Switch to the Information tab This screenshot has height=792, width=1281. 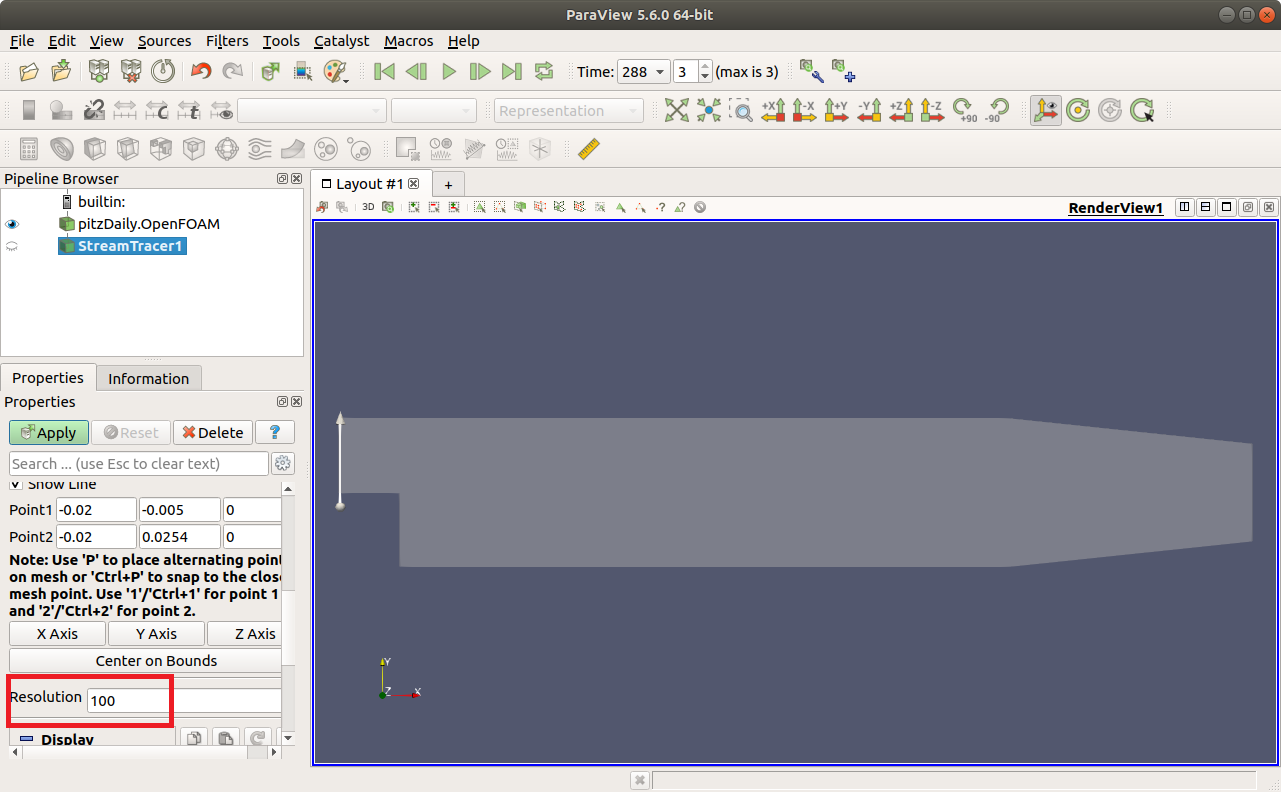[148, 378]
